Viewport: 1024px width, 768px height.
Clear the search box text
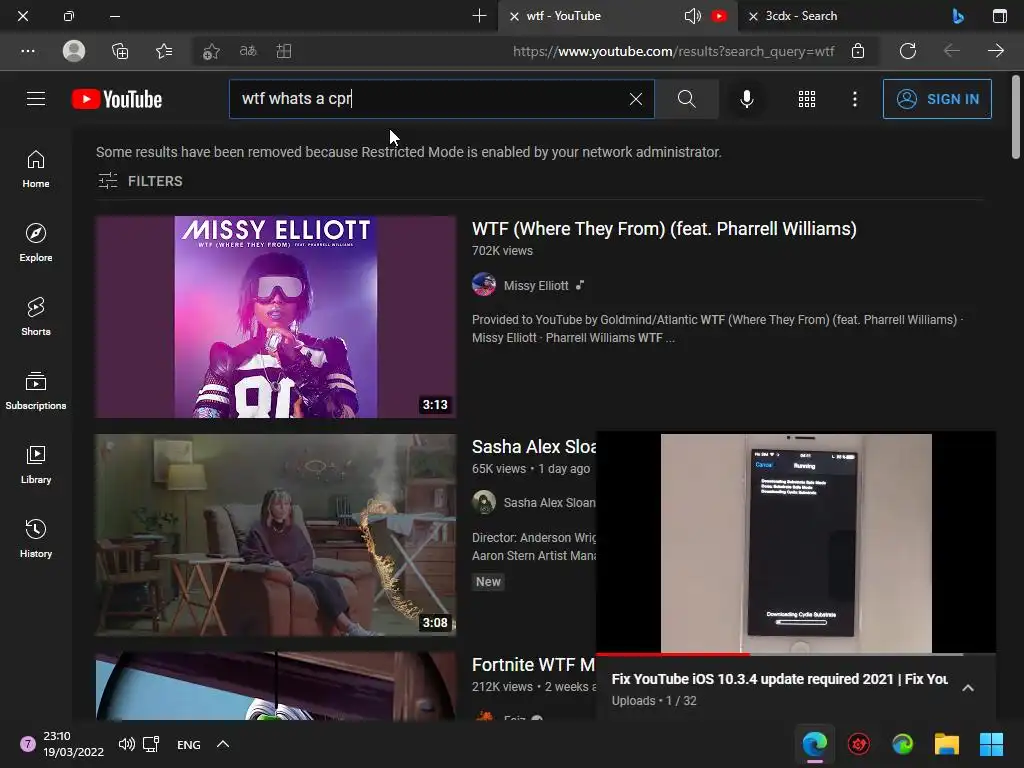coord(635,99)
